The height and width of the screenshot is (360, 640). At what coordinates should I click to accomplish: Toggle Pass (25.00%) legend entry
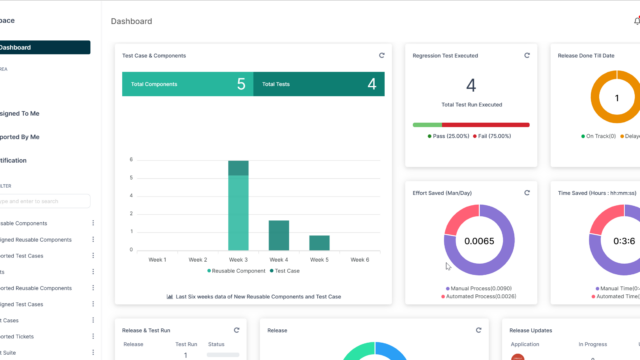448,136
